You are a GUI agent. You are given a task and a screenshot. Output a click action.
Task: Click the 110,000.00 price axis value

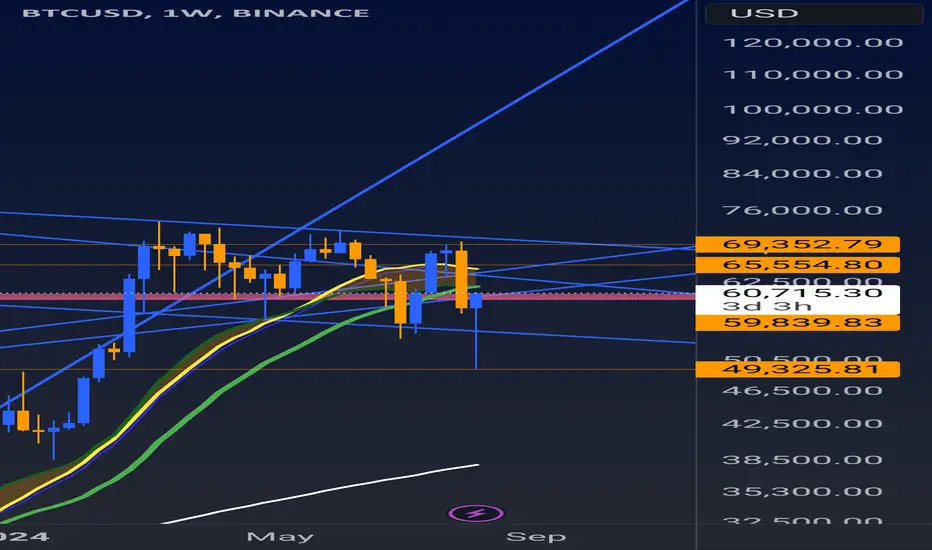point(813,75)
